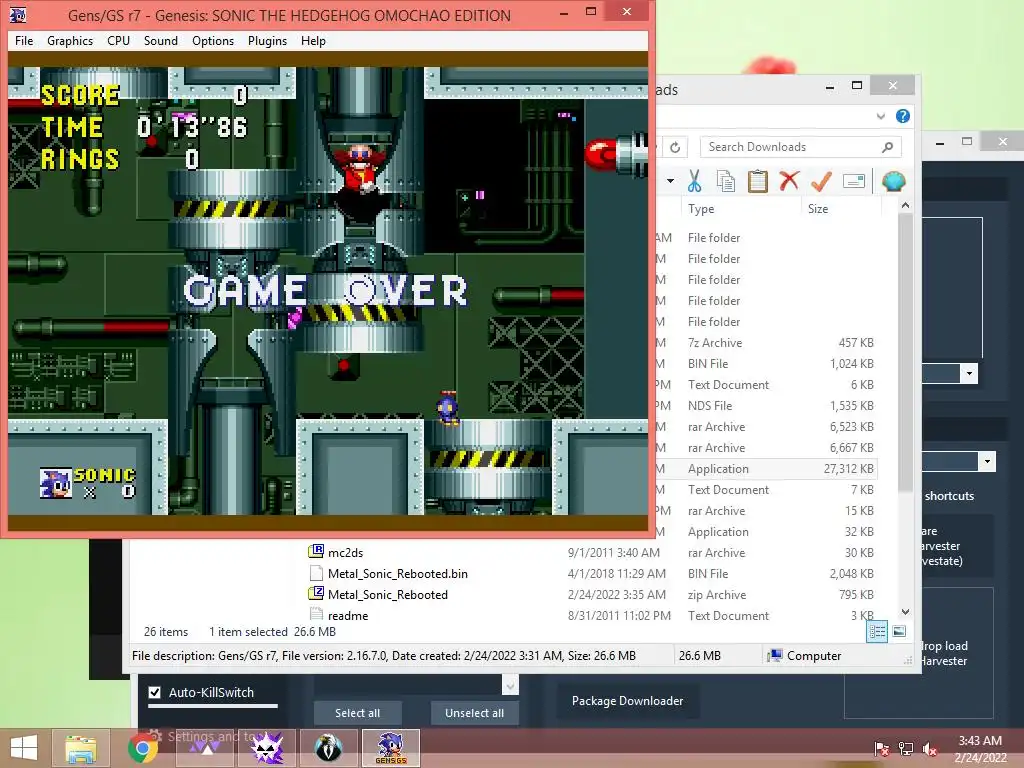The image size is (1024, 768).
Task: Click the muted speaker tray icon
Action: tap(930, 748)
